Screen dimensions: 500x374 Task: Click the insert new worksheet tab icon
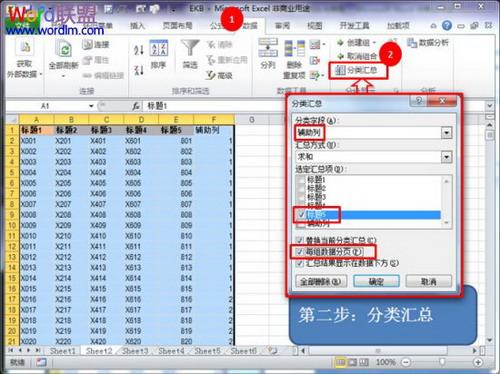click(x=273, y=350)
